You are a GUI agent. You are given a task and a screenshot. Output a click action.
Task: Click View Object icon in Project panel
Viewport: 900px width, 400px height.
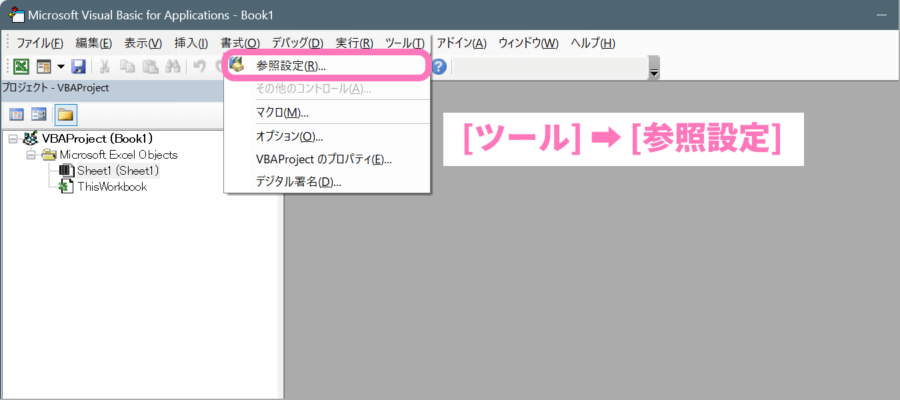click(39, 114)
